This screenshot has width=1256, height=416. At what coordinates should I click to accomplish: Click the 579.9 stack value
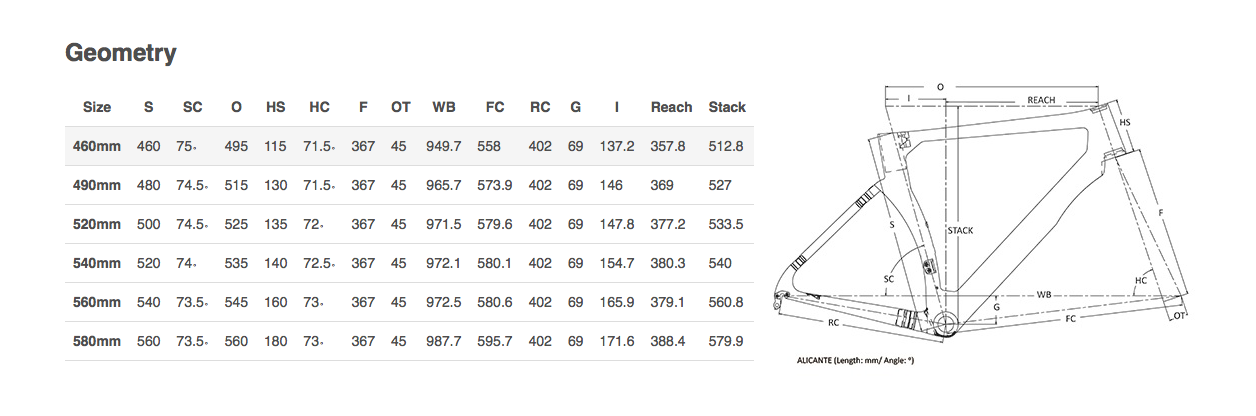[x=726, y=341]
